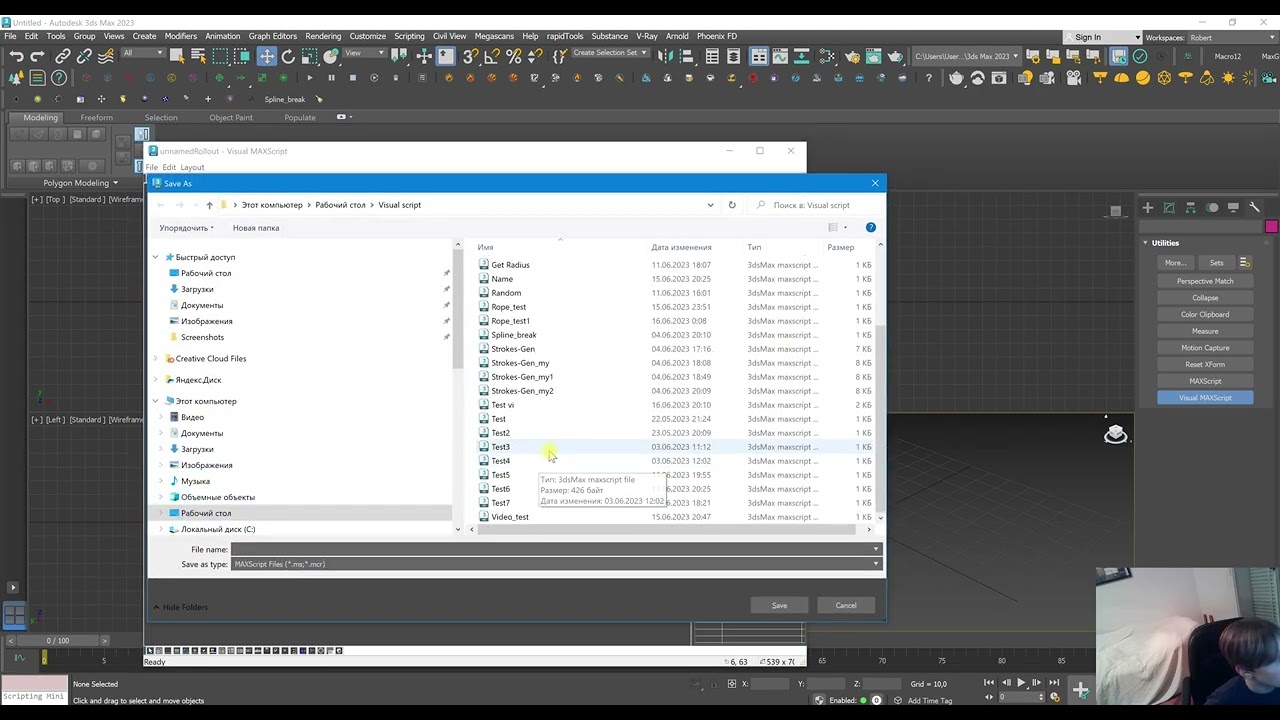The height and width of the screenshot is (720, 1280).
Task: Click the Add Time Tag field
Action: tap(930, 700)
